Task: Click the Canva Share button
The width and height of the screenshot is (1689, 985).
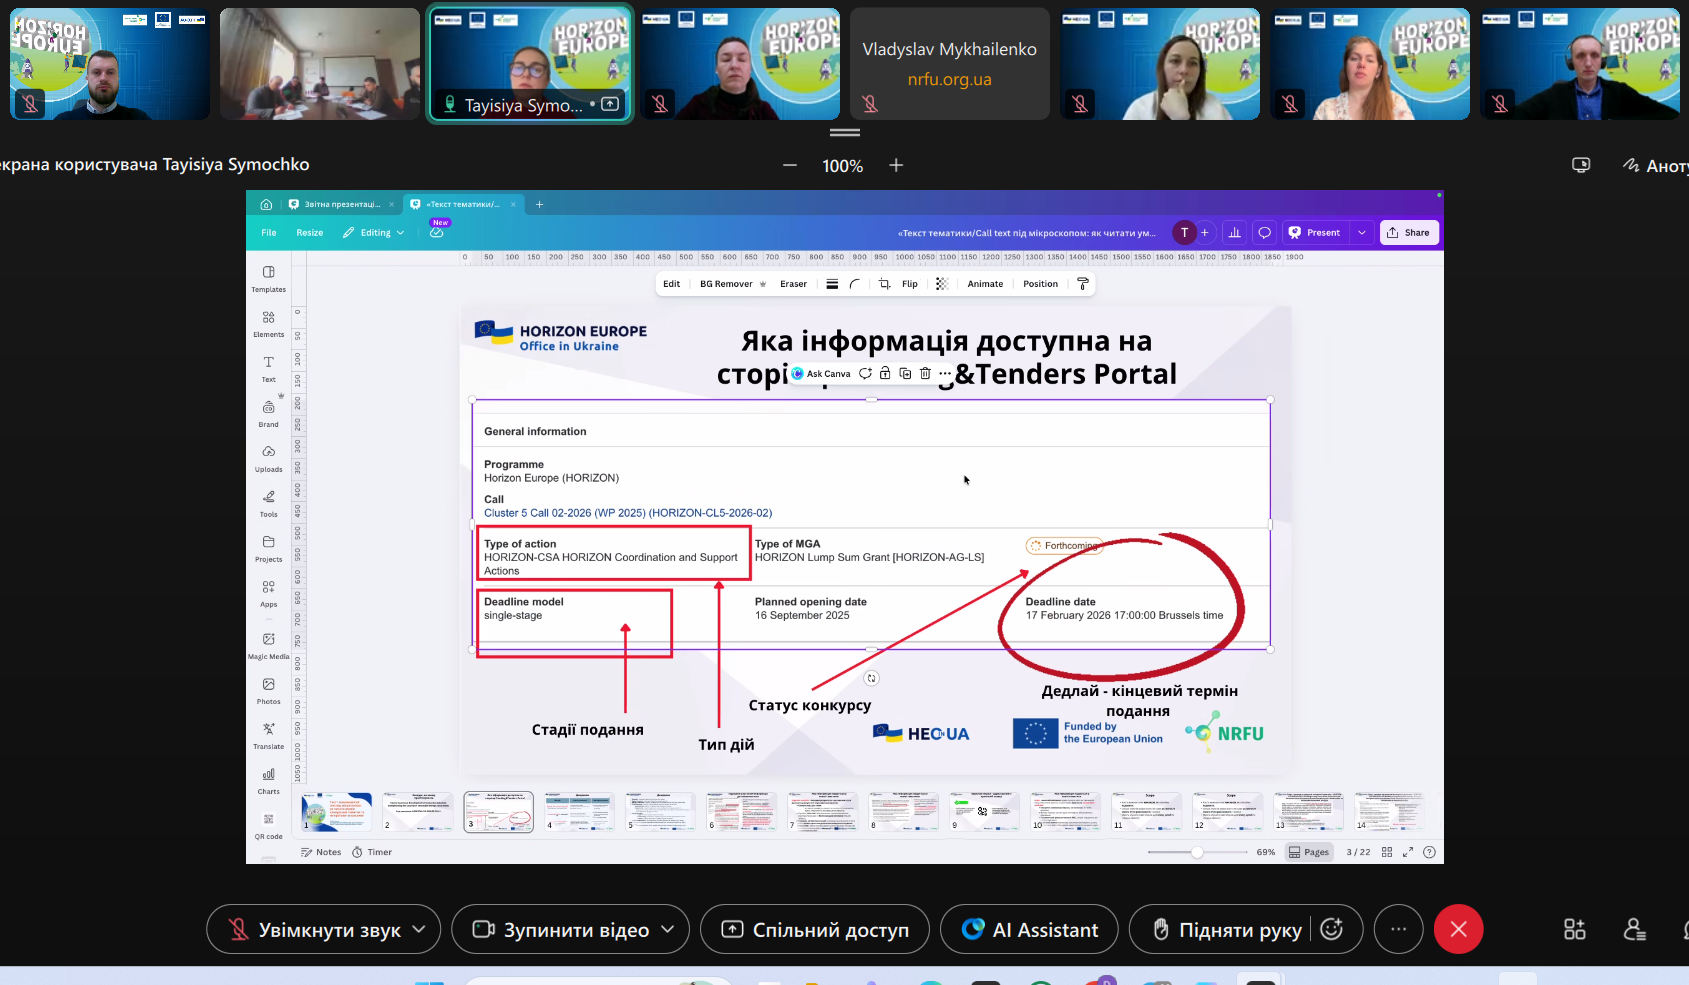Action: tap(1408, 233)
